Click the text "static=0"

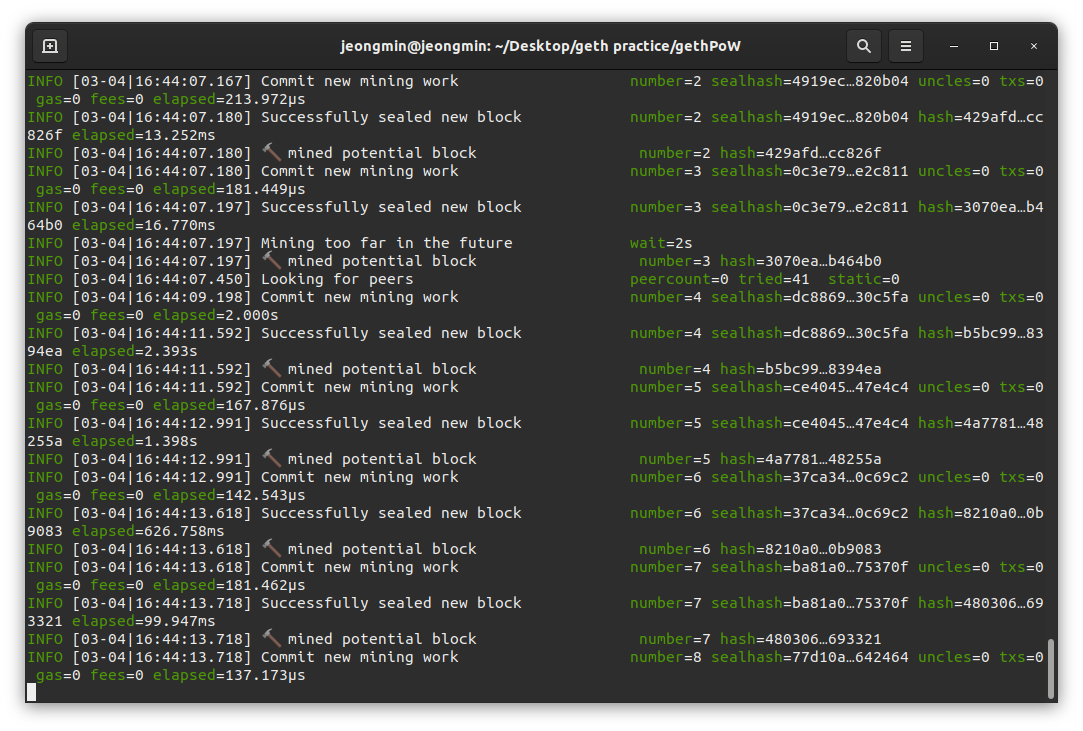[864, 279]
